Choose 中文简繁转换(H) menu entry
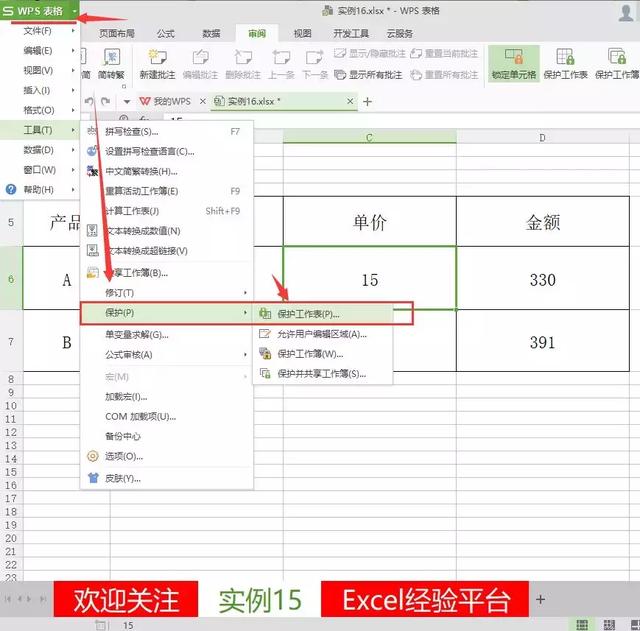 (167, 171)
